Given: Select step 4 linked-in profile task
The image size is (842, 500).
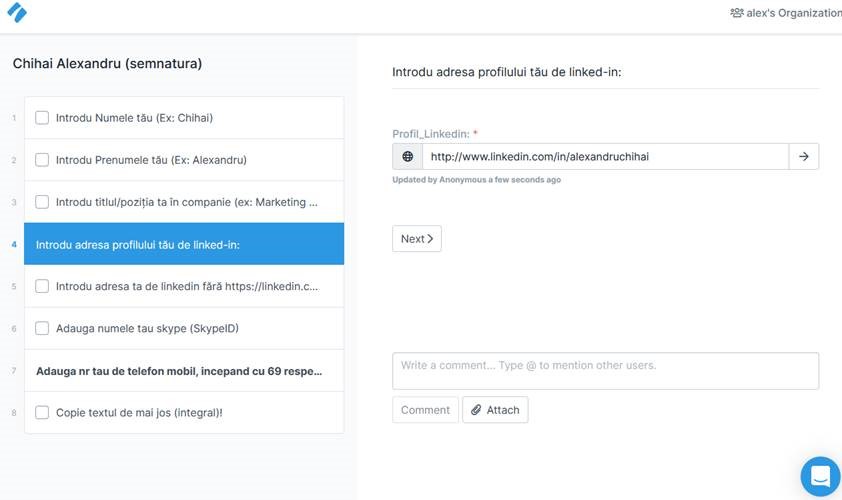Looking at the screenshot, I should (184, 244).
